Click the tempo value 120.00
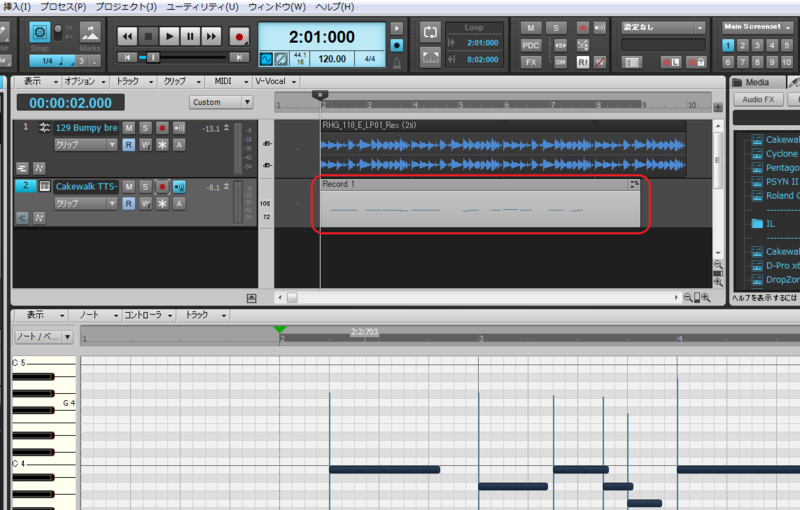800x510 pixels. click(x=332, y=59)
